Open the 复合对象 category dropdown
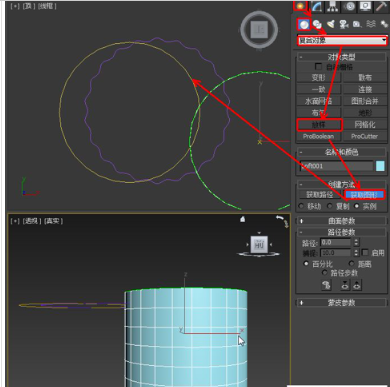The width and height of the screenshot is (390, 387). (x=342, y=41)
